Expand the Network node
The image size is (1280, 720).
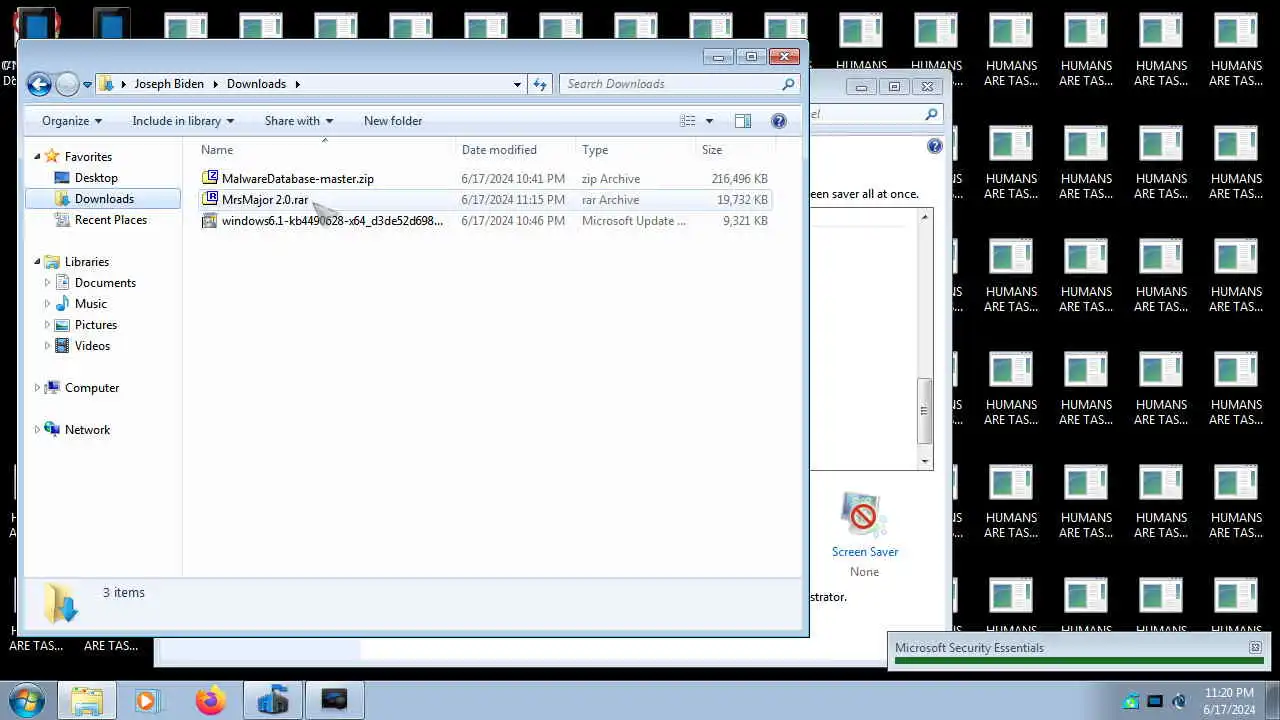click(37, 430)
